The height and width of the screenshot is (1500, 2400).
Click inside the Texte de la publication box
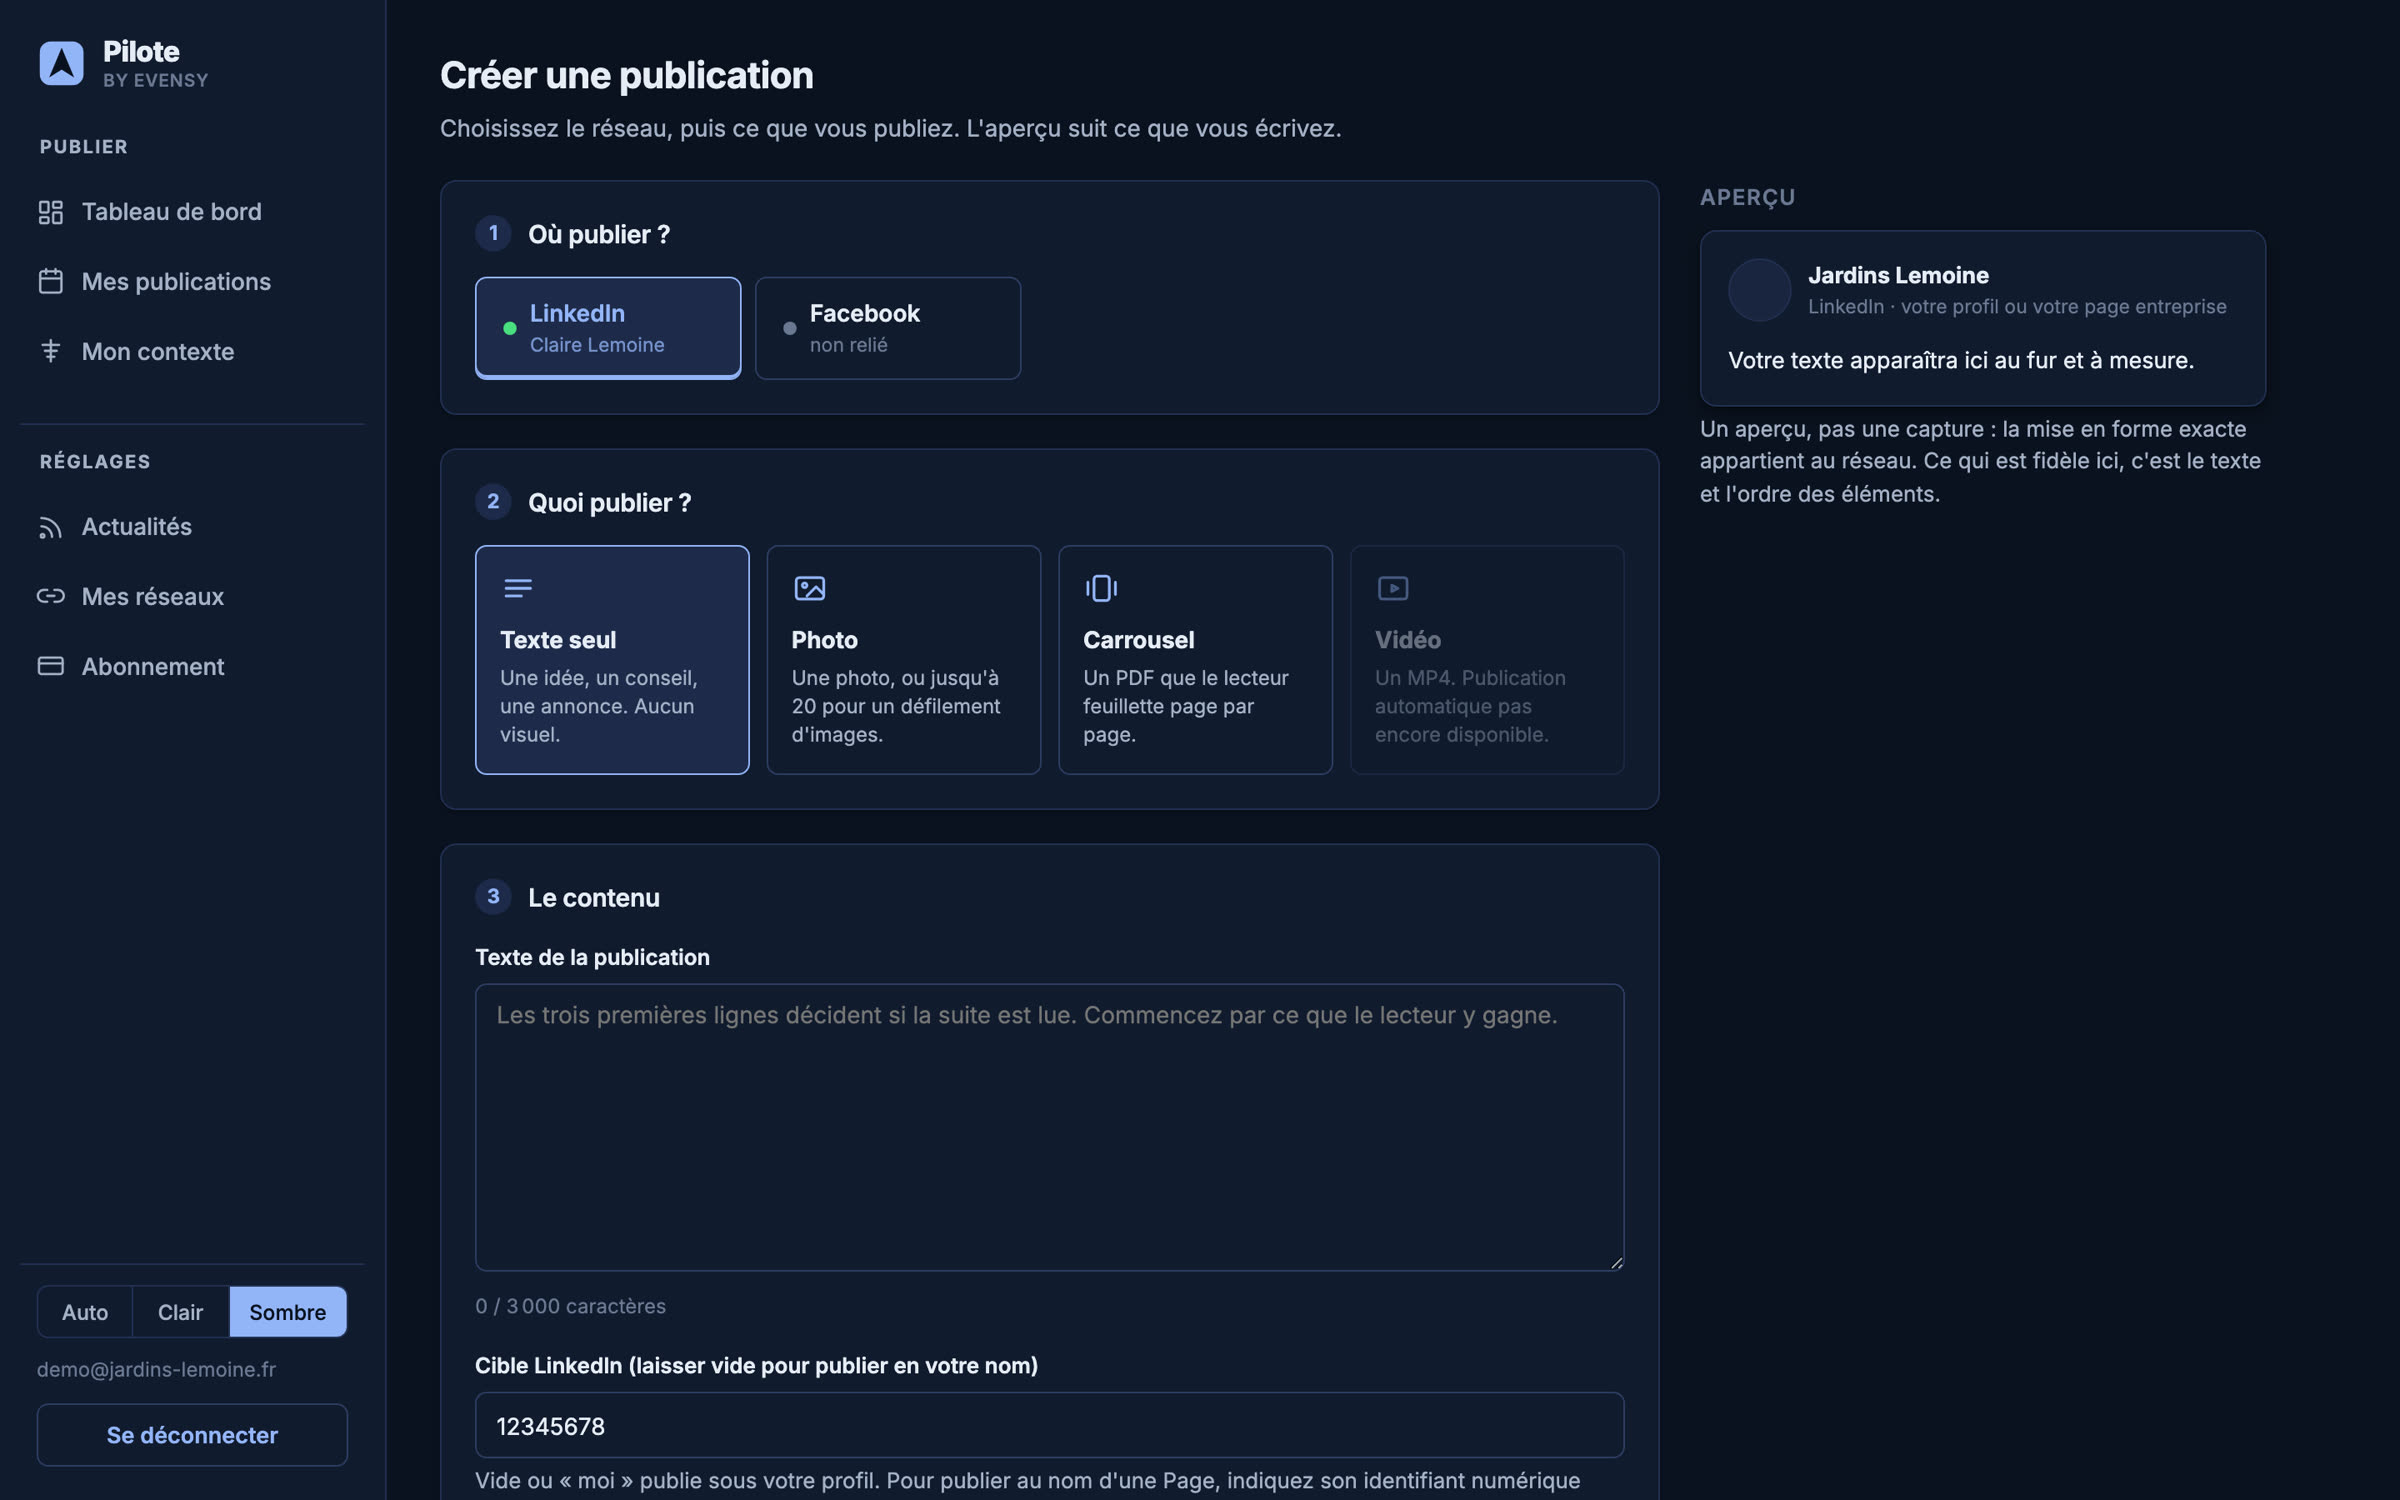1049,1127
